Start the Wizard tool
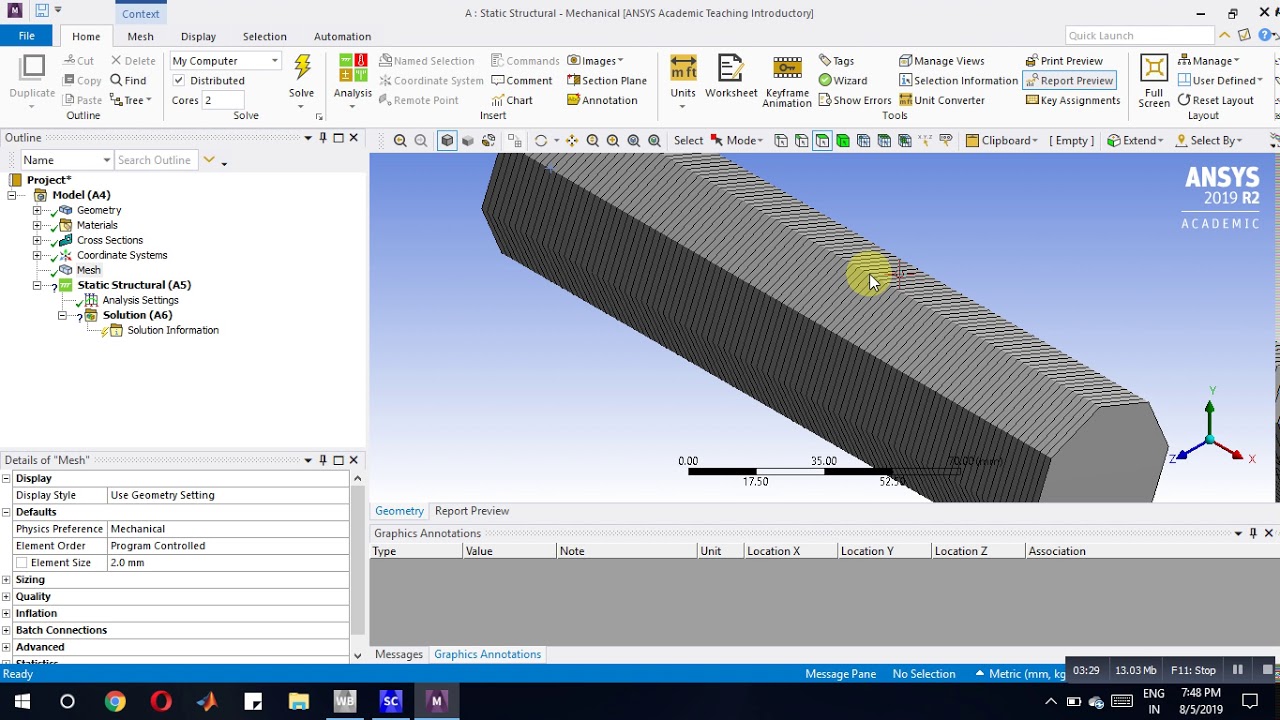 click(x=842, y=80)
